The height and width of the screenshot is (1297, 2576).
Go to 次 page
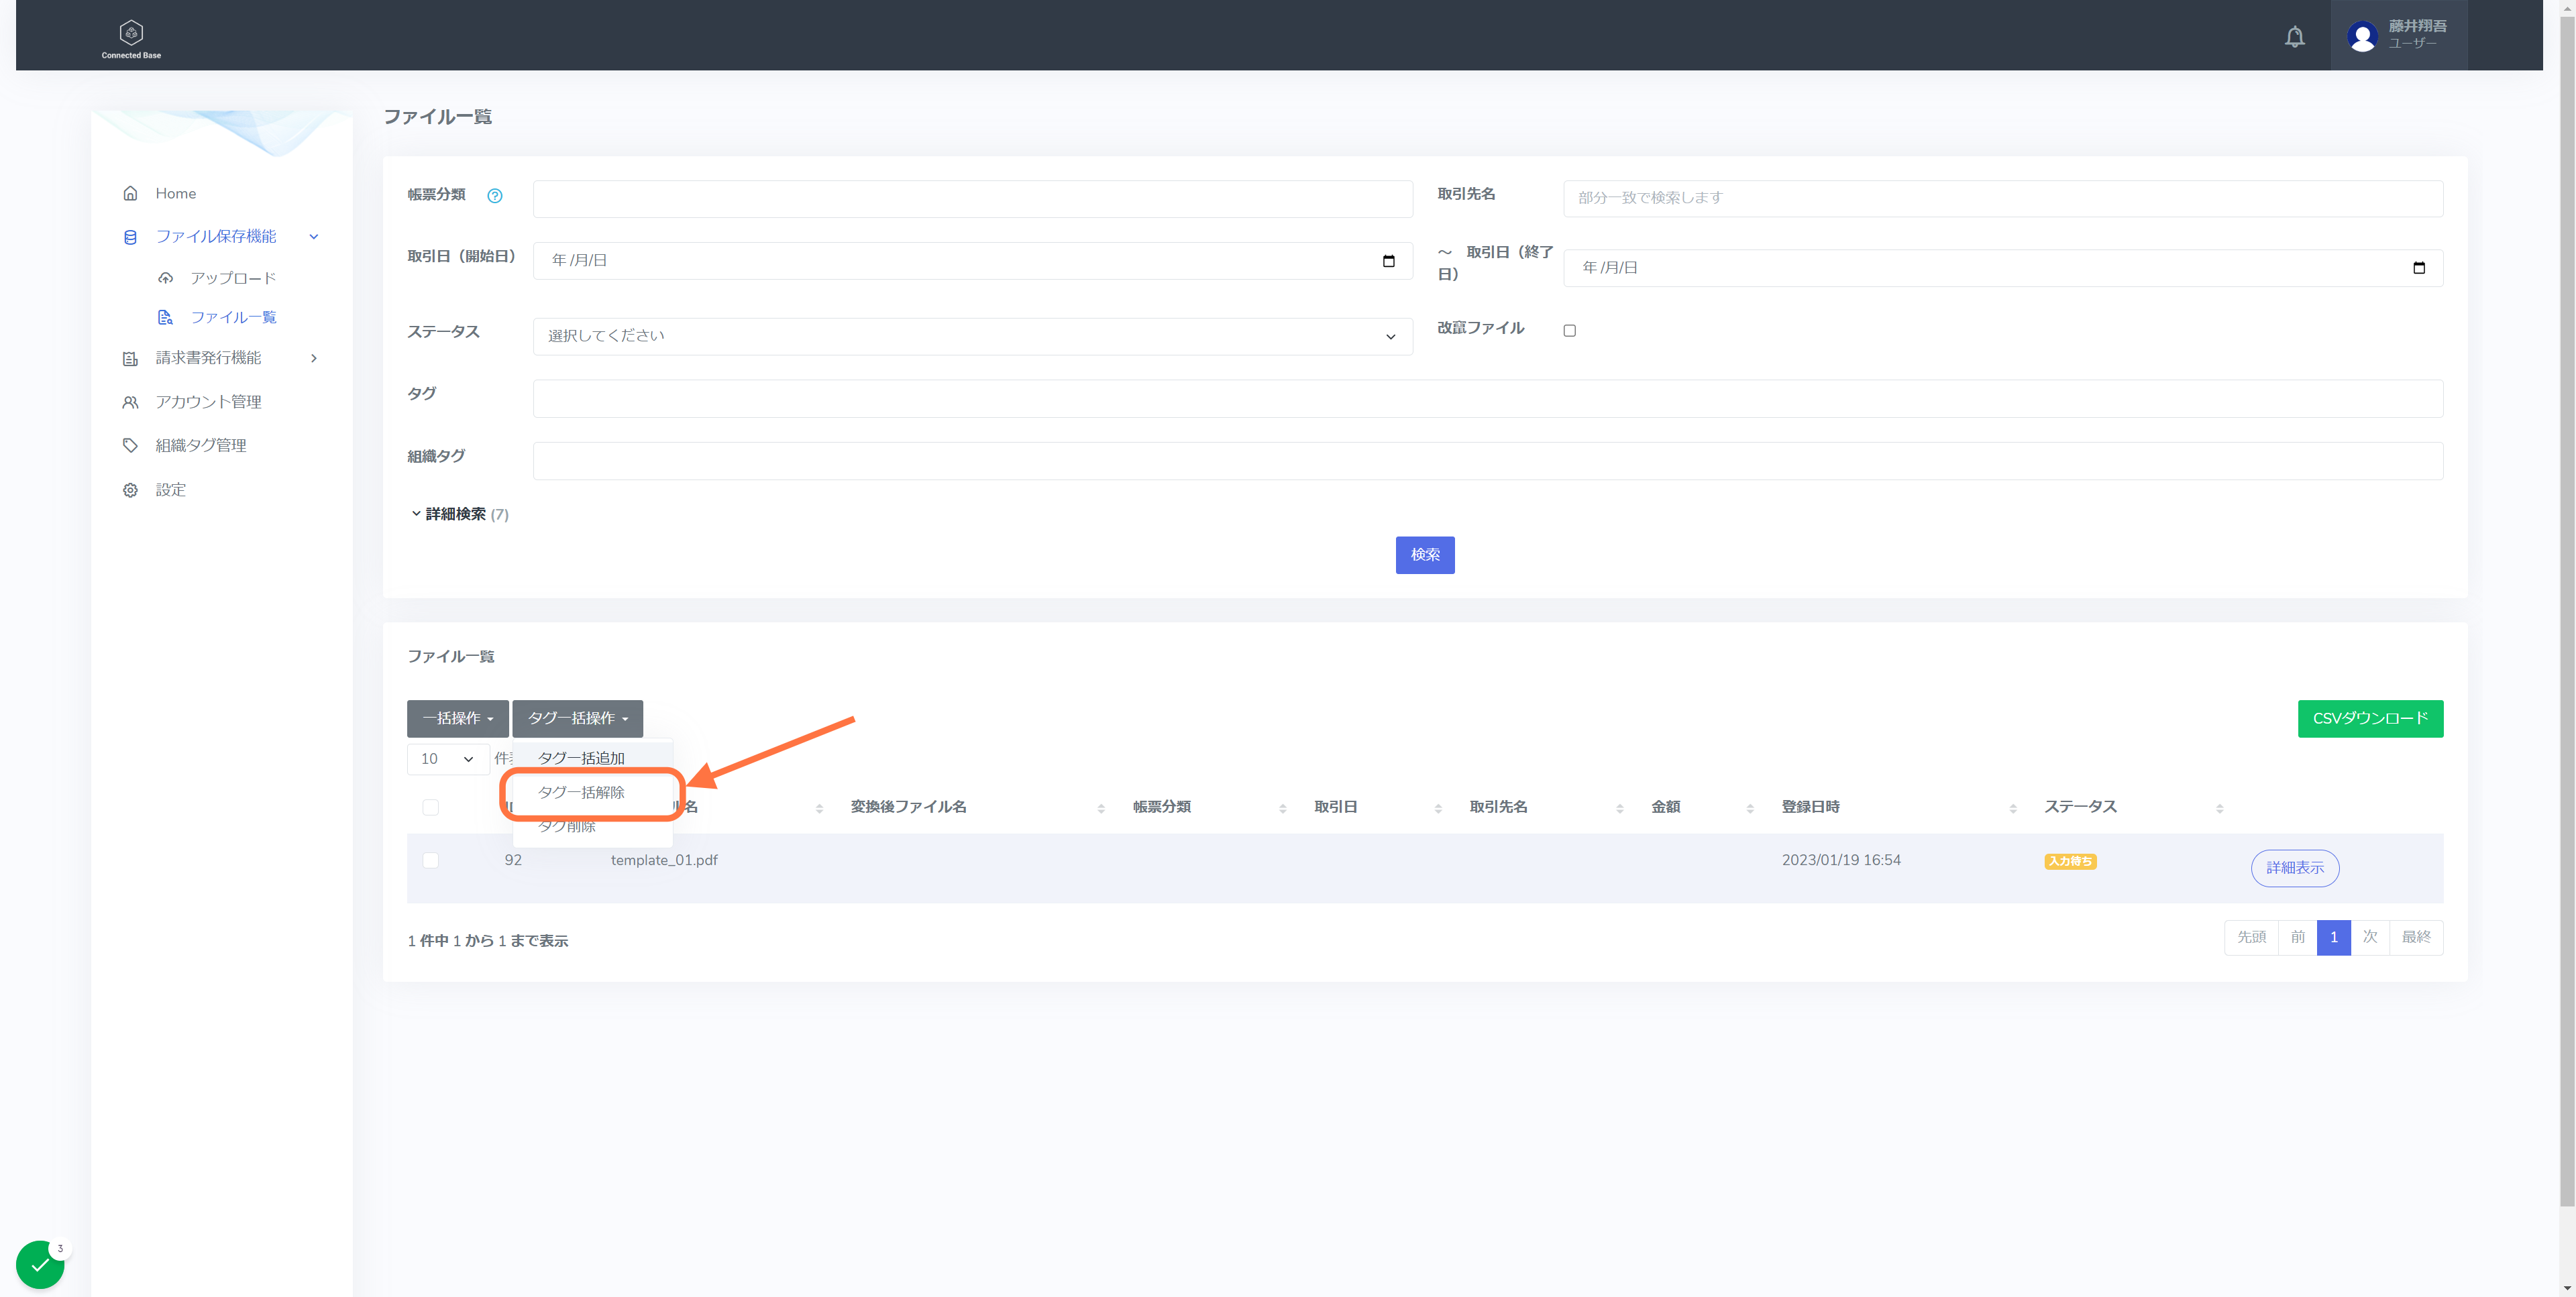click(2369, 937)
